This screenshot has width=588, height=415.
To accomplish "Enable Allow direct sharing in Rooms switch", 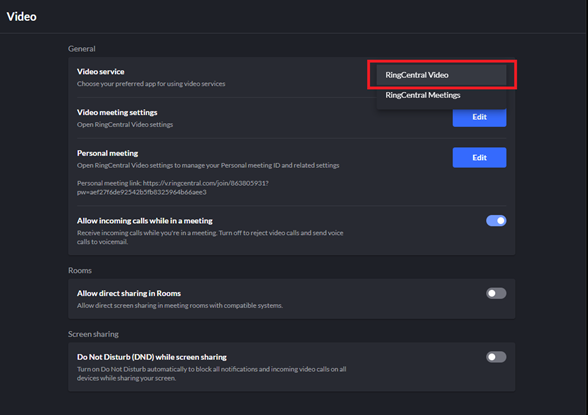I will pos(496,293).
